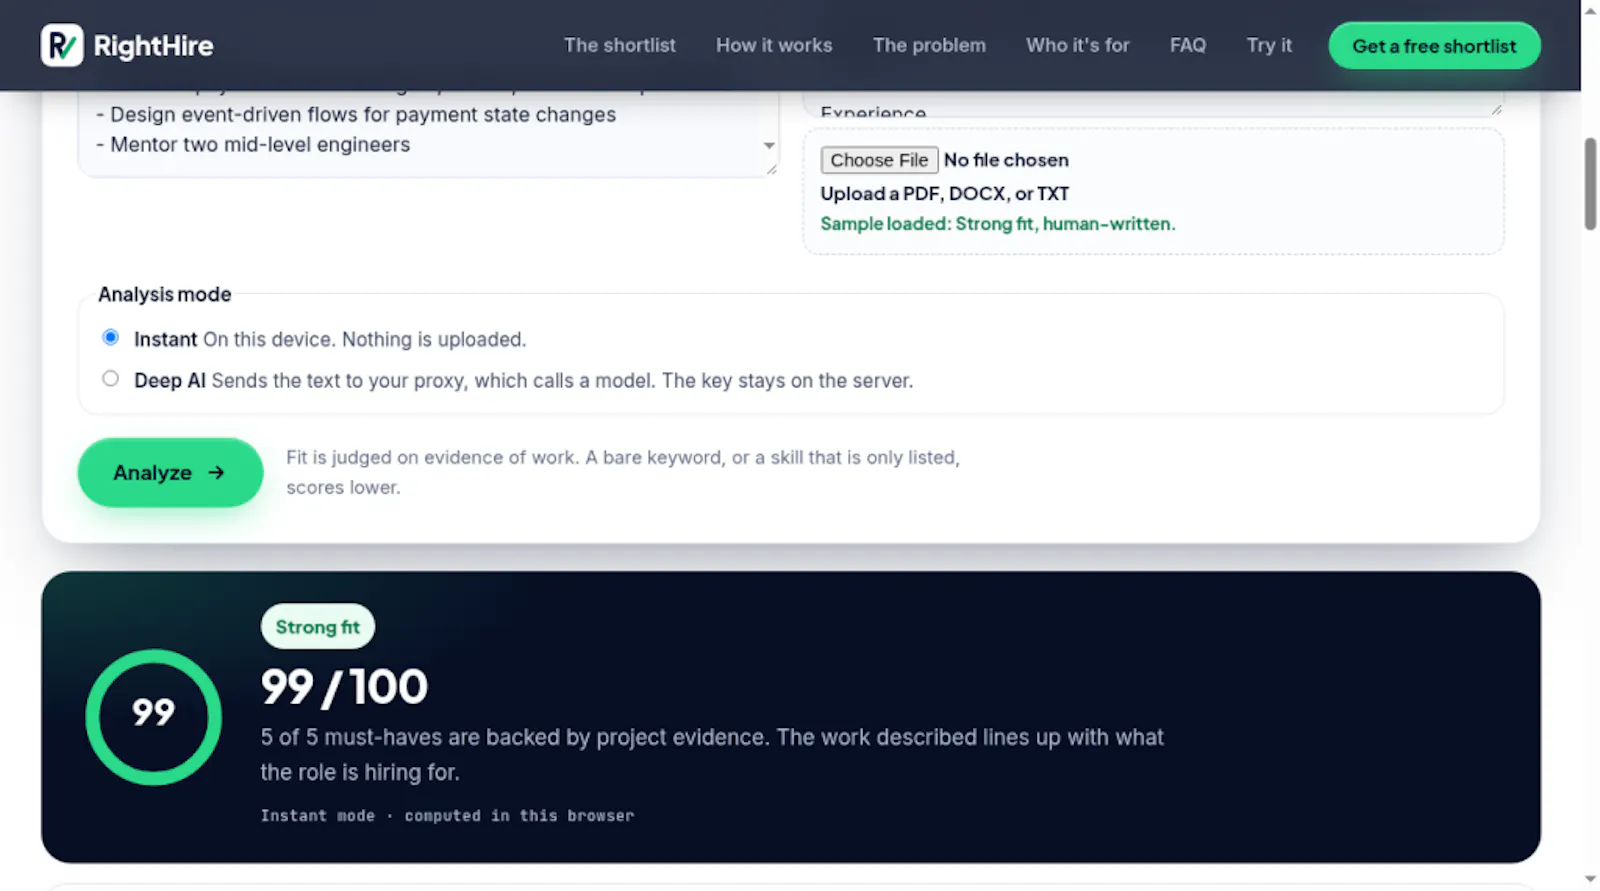
Task: Open The problem nav link
Action: (929, 45)
